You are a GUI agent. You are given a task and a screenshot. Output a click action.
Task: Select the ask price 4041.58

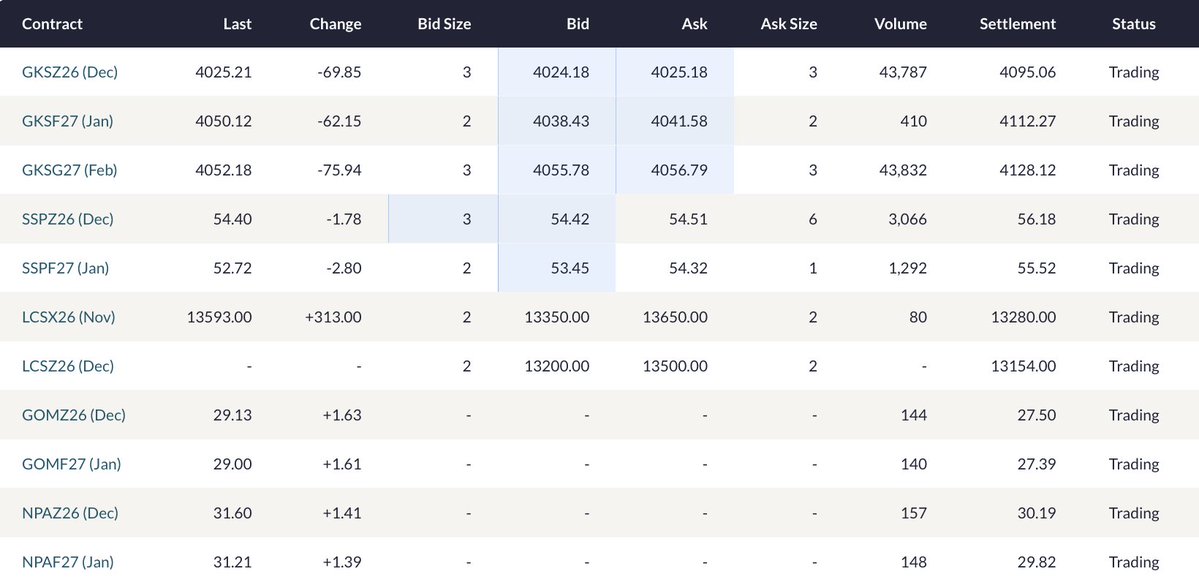pos(679,121)
